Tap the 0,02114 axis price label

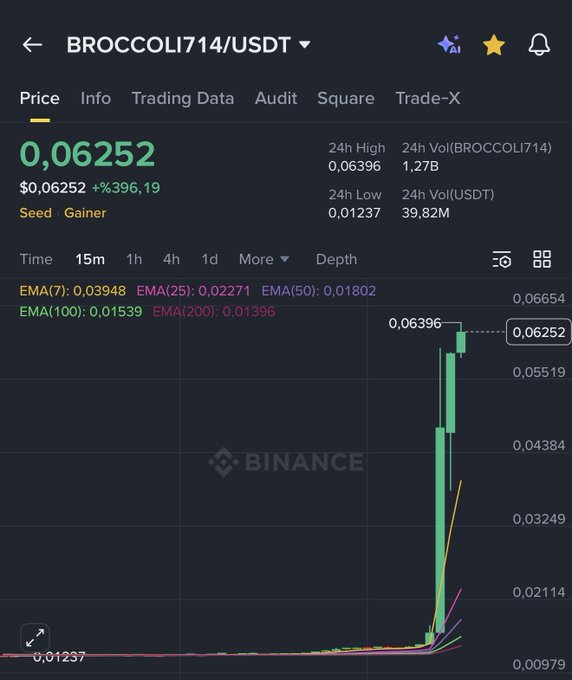(539, 592)
